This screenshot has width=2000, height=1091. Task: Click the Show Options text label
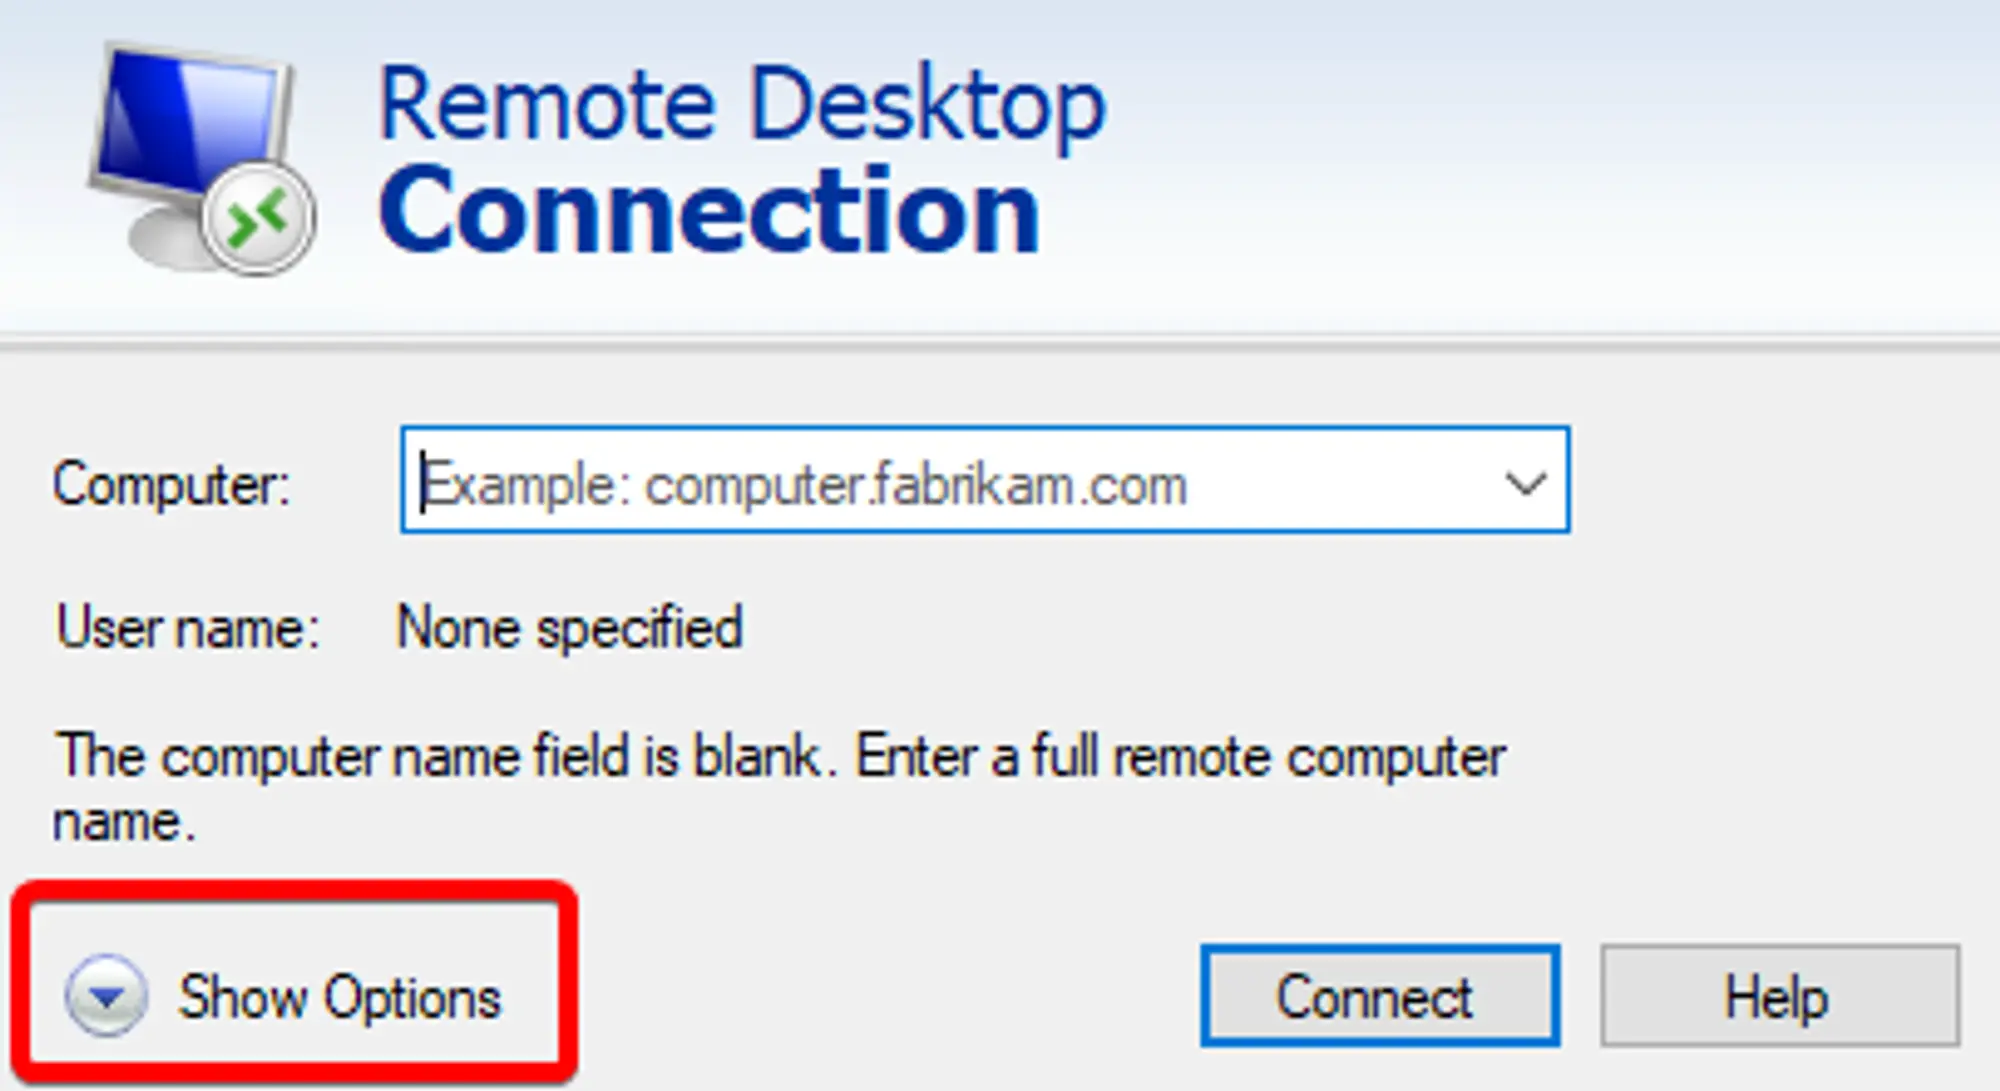(340, 994)
